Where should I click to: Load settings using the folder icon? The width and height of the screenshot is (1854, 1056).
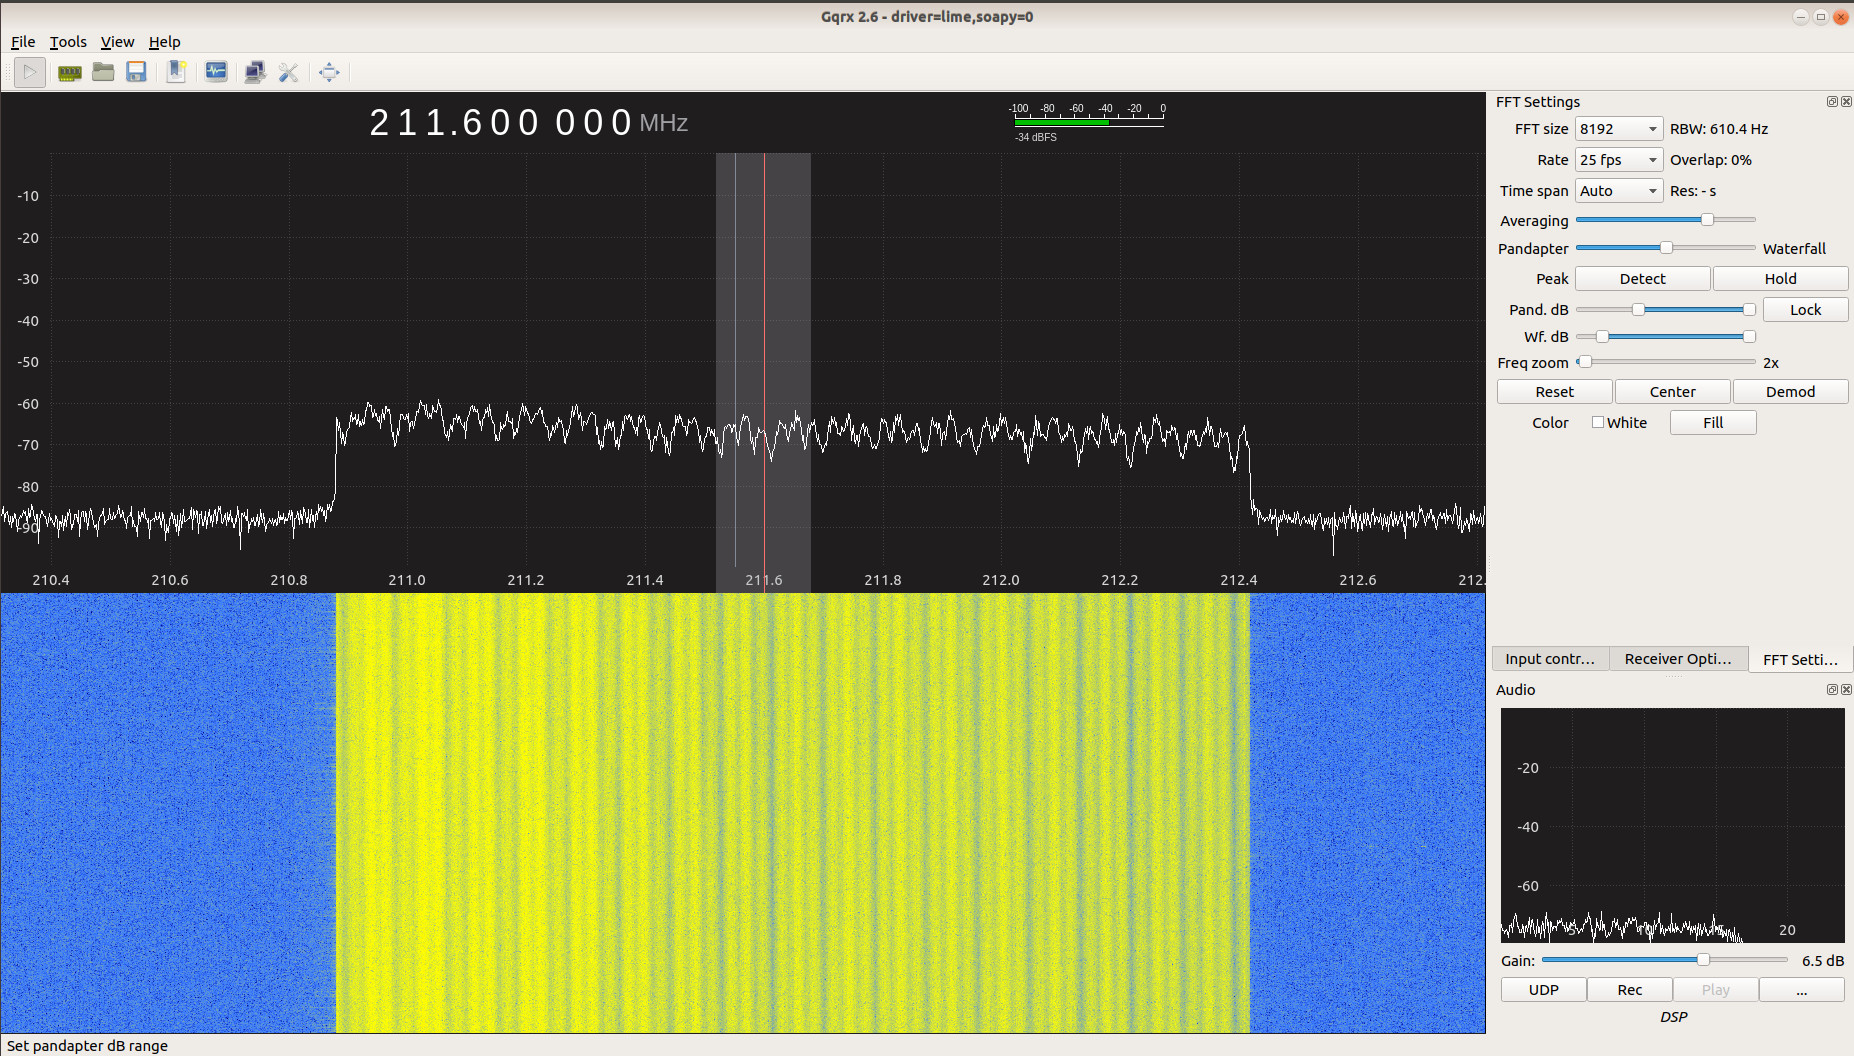pyautogui.click(x=103, y=72)
